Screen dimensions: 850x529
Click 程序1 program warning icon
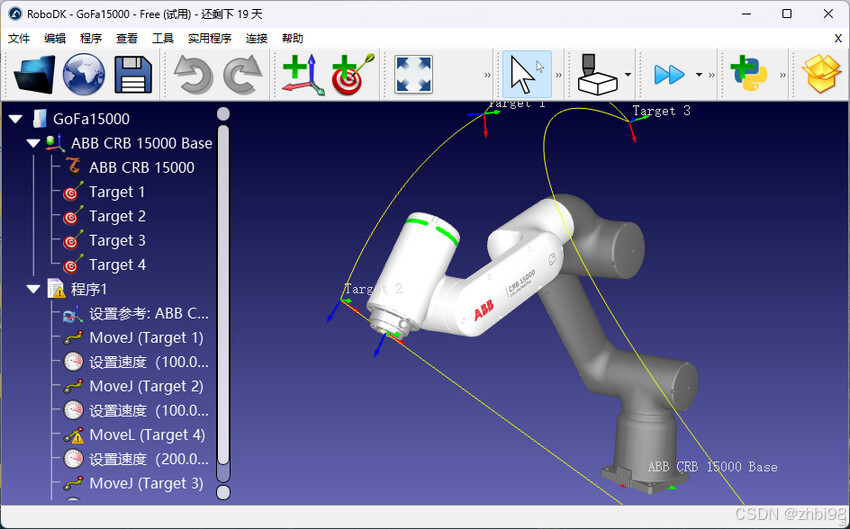click(56, 289)
